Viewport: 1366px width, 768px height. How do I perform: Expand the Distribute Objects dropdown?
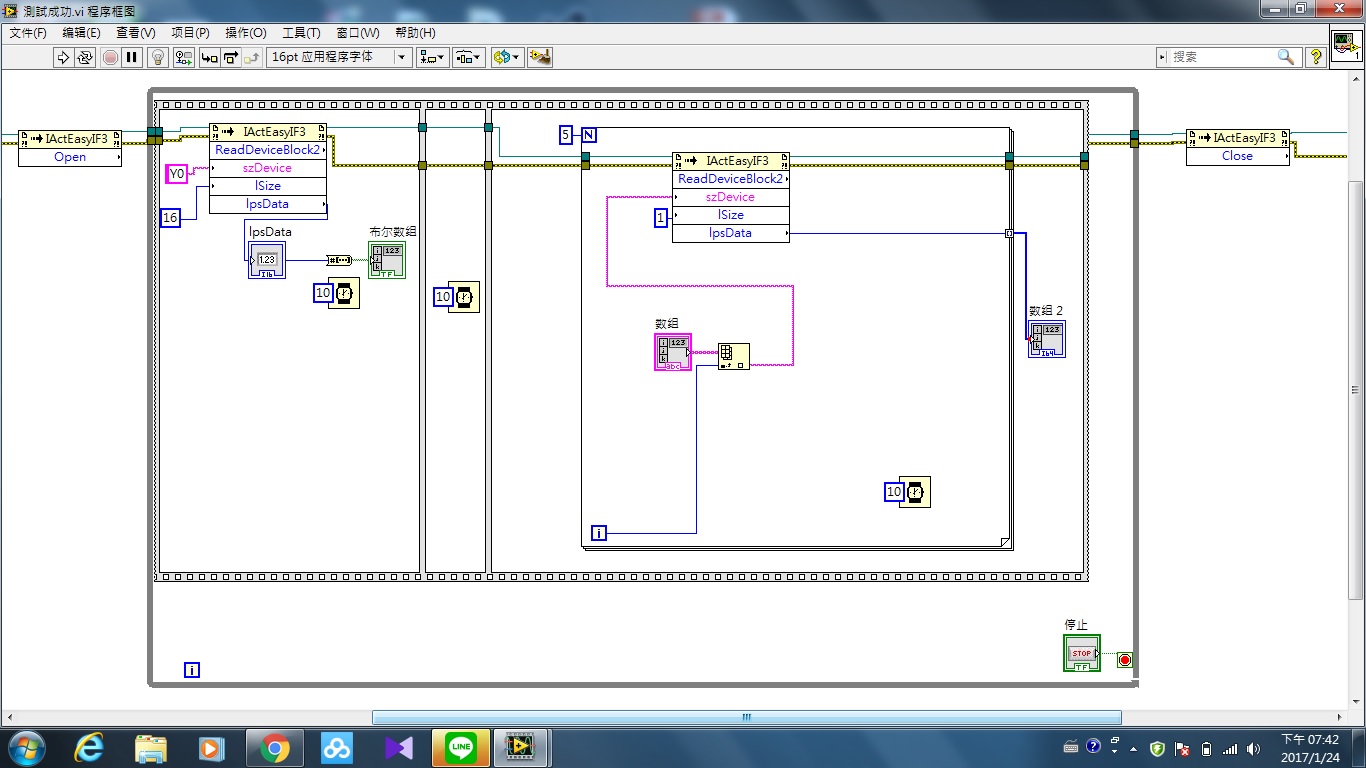[x=468, y=57]
